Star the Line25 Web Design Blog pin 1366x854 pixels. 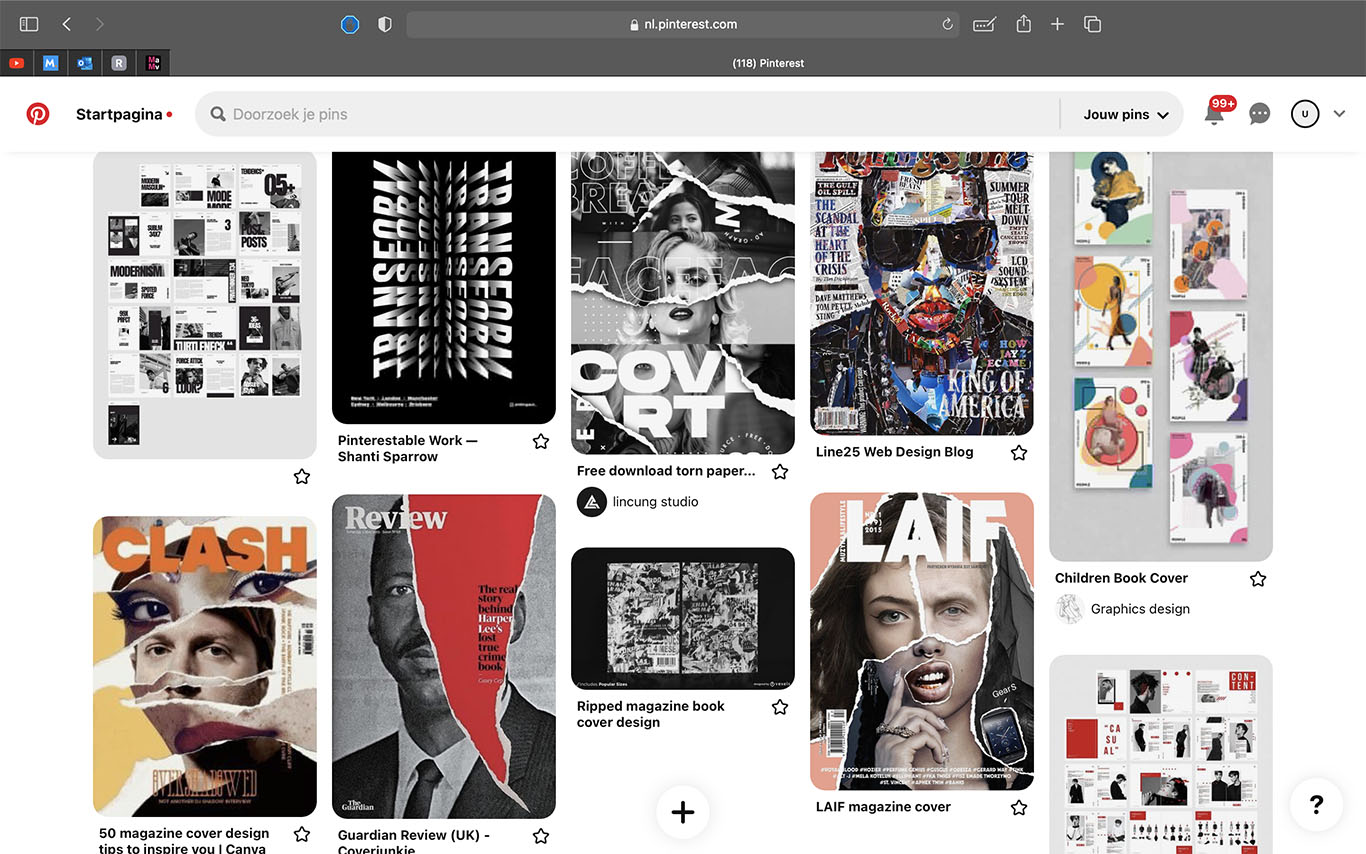pyautogui.click(x=1019, y=452)
